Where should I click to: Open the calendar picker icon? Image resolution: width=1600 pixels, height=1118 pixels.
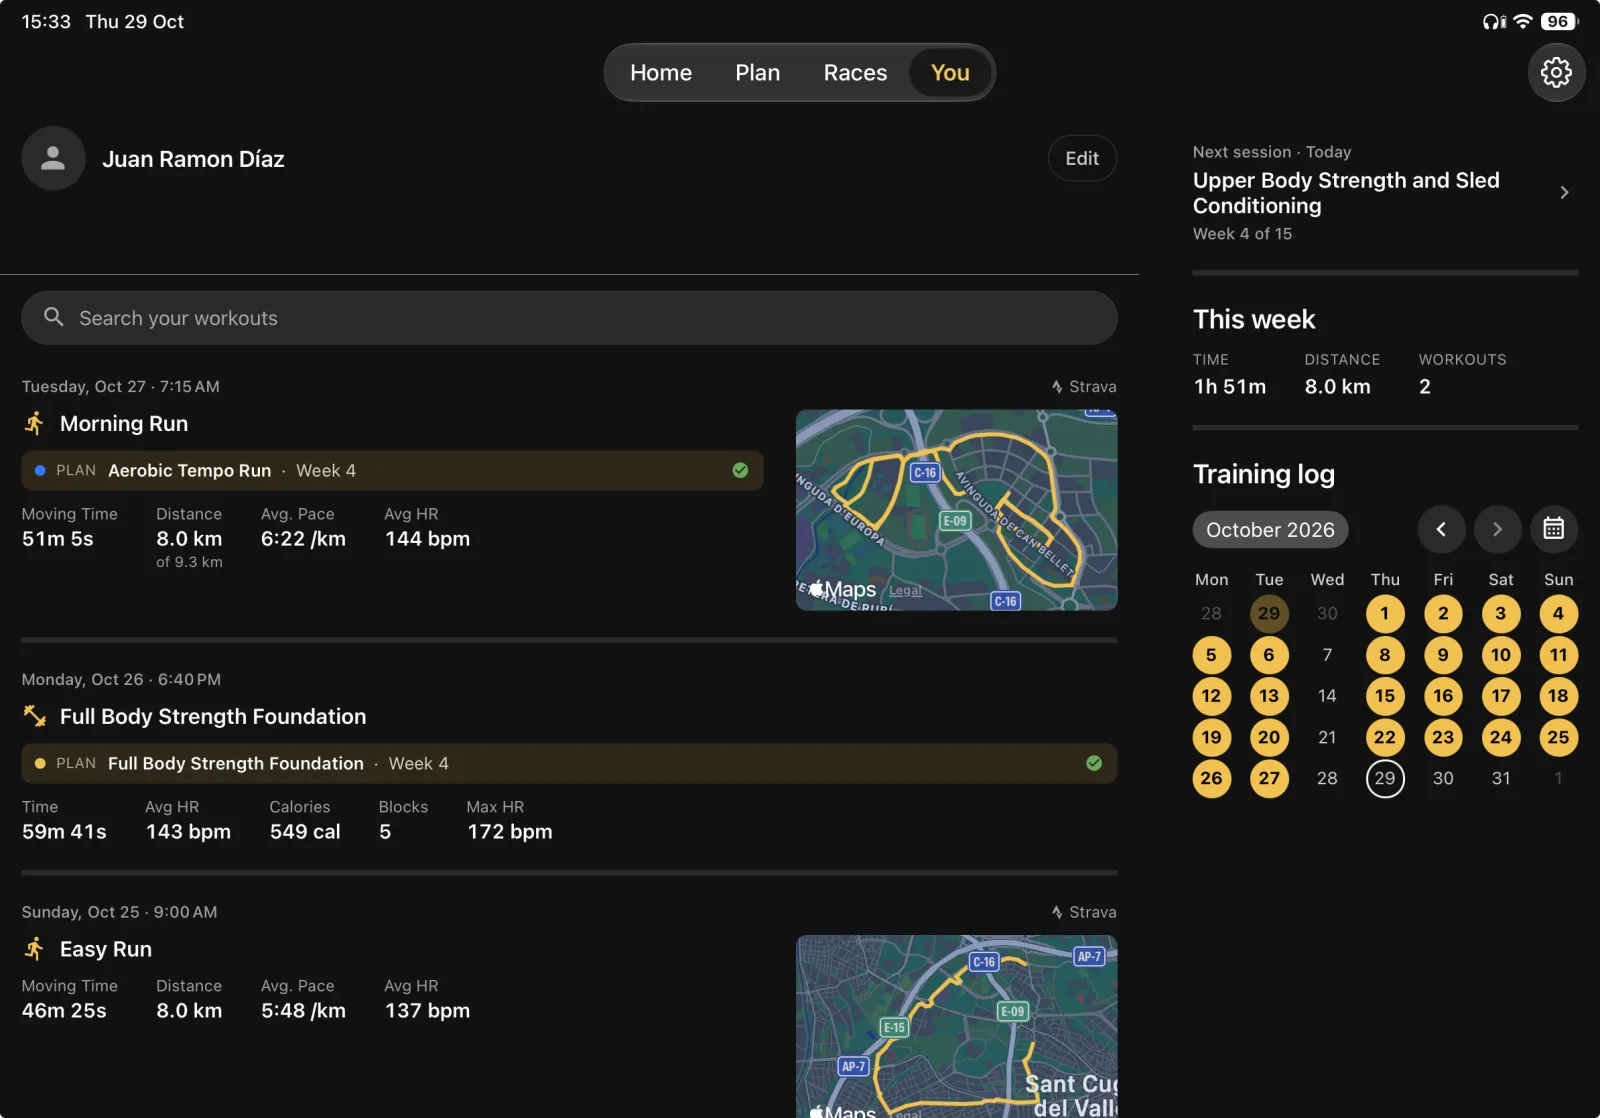point(1553,529)
